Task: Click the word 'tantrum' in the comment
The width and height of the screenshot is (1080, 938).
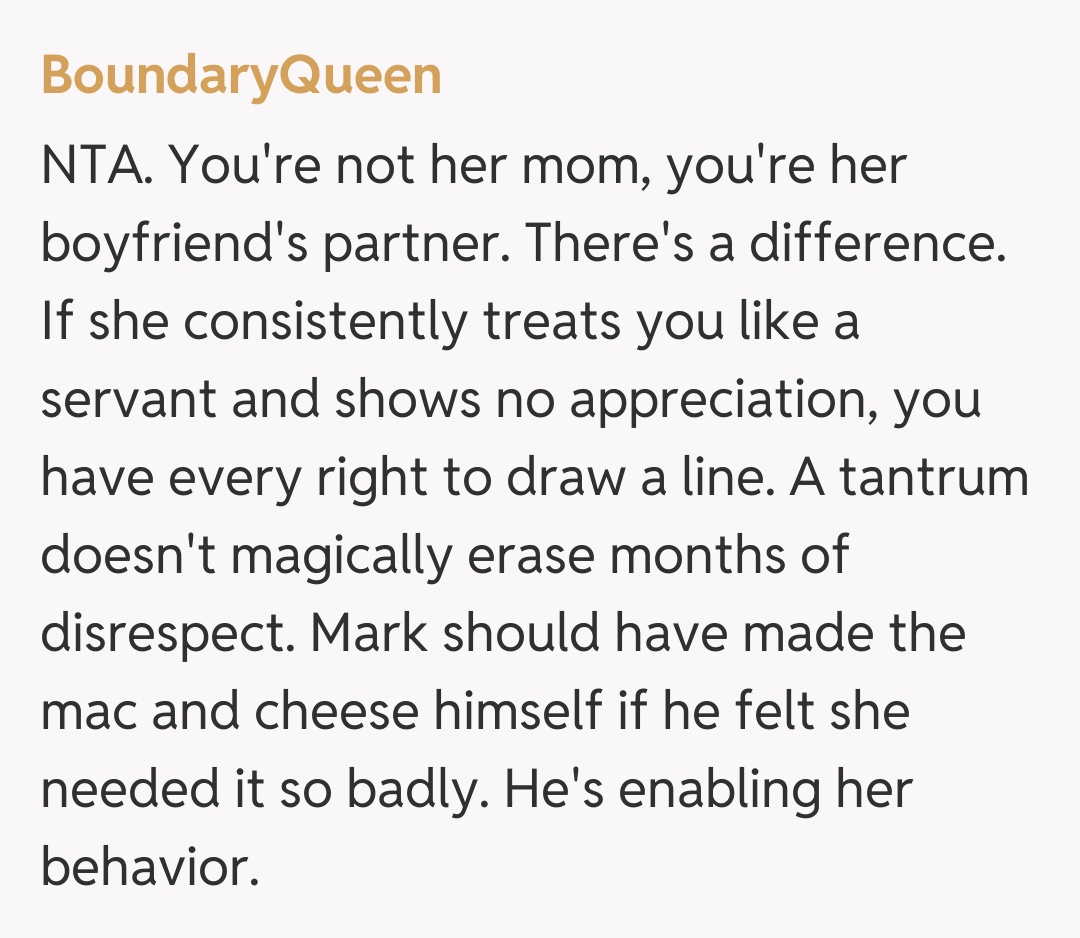Action: click(x=934, y=478)
